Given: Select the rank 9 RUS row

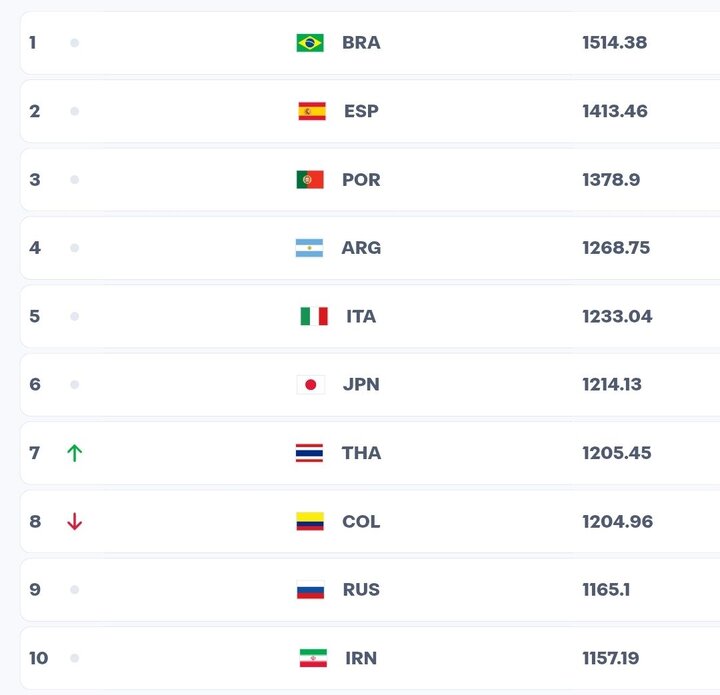Looking at the screenshot, I should click(x=370, y=590).
